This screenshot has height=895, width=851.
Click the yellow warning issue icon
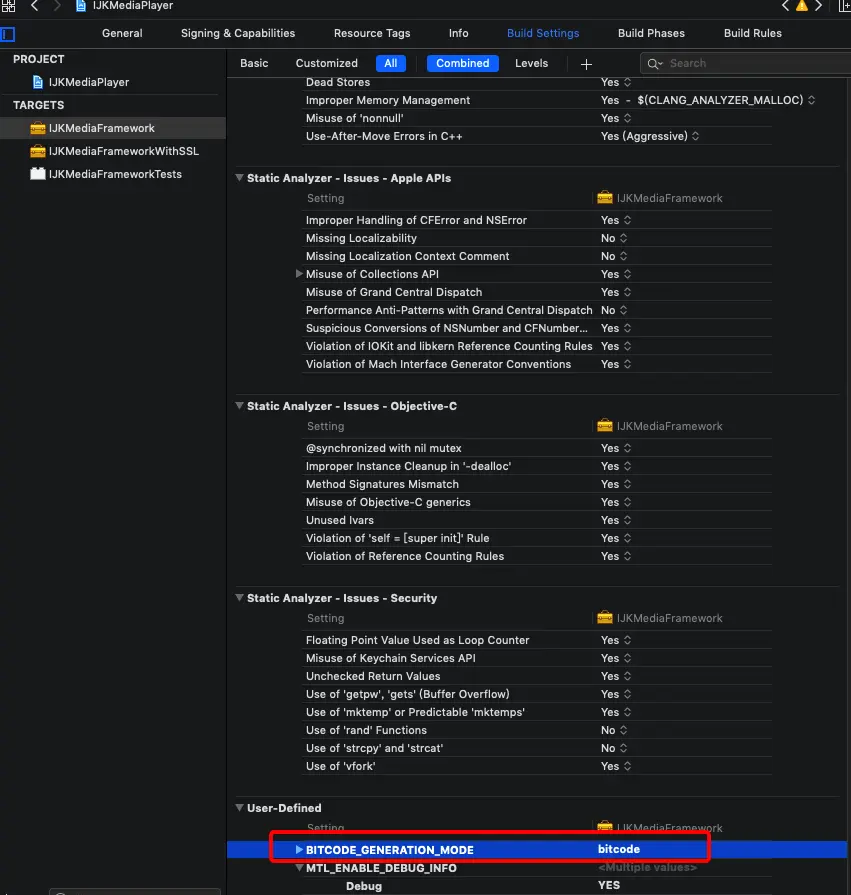click(x=802, y=6)
